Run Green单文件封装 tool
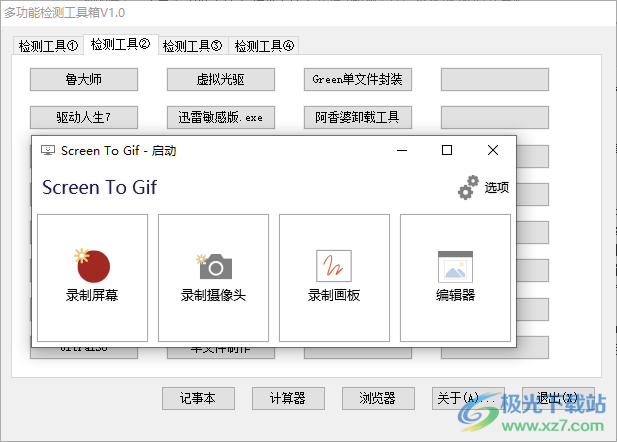The height and width of the screenshot is (442, 617). [358, 80]
